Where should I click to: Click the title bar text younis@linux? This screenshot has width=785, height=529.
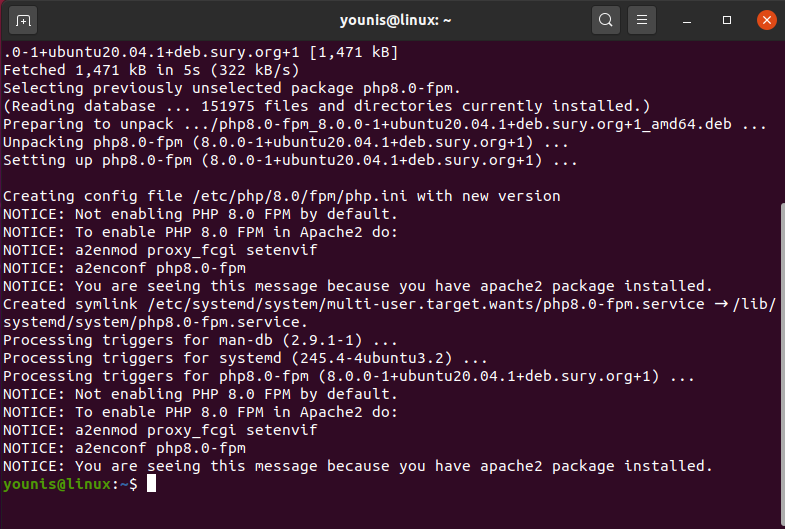(x=391, y=19)
